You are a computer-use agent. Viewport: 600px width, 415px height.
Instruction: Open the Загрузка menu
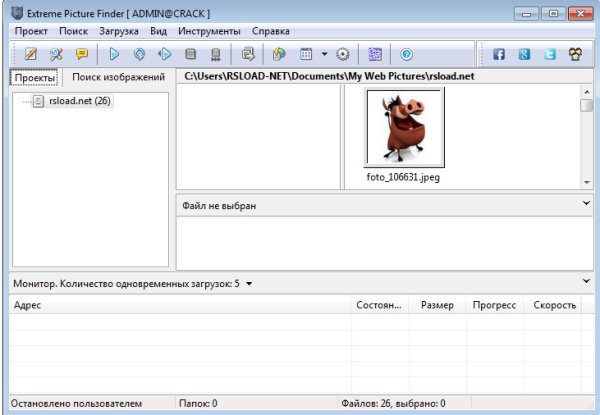(119, 31)
